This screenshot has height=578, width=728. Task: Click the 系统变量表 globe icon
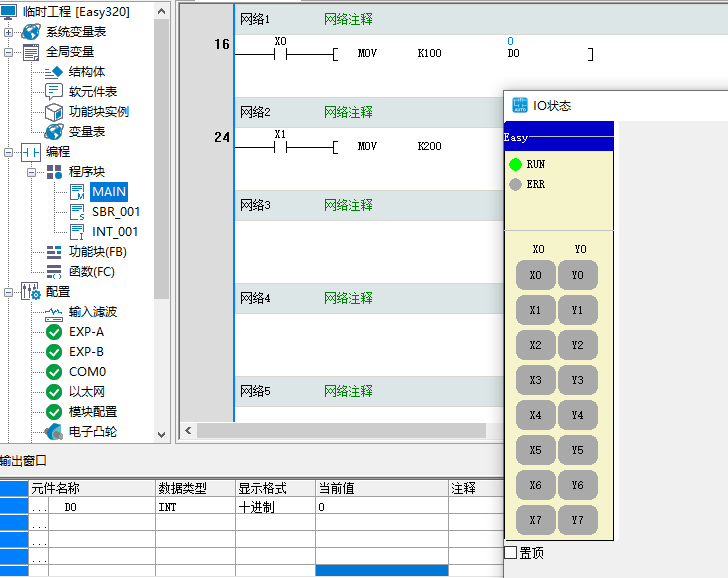tap(31, 32)
